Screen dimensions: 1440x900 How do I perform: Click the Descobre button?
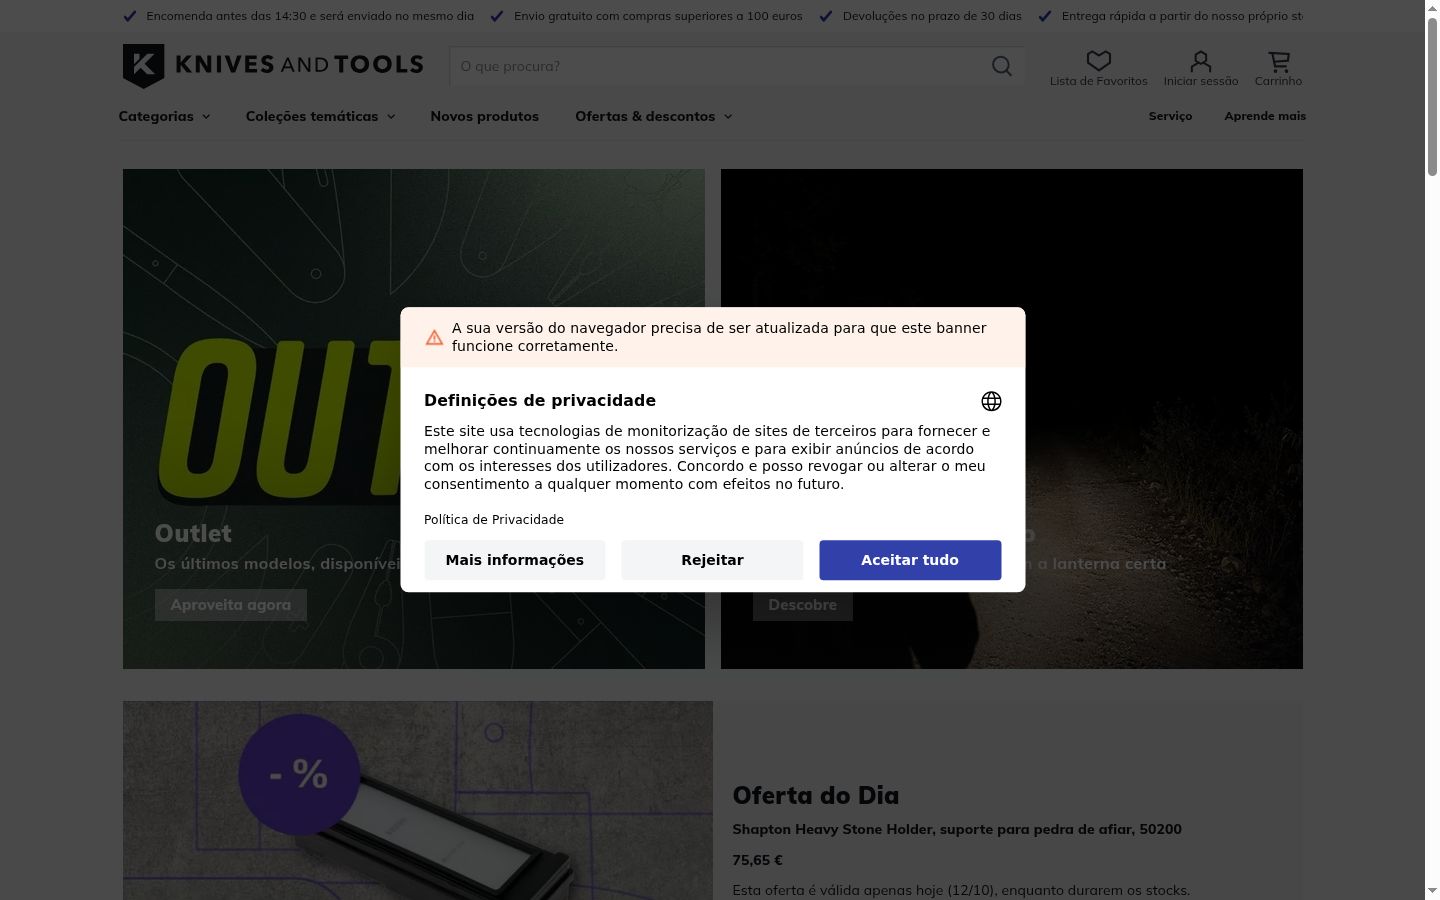(803, 605)
